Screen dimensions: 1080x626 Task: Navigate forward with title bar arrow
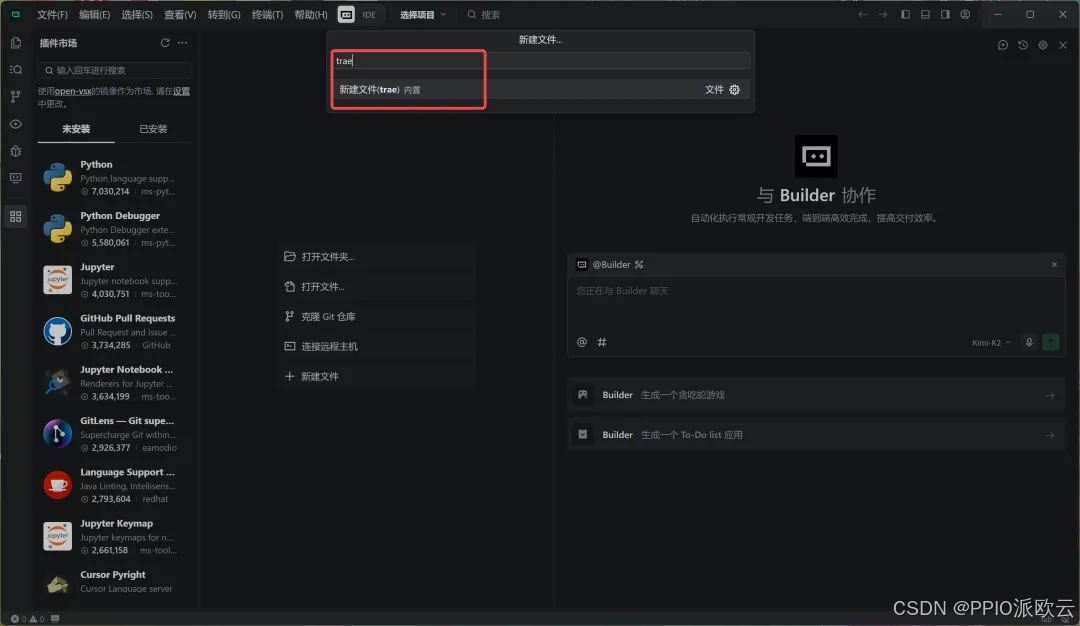point(883,14)
